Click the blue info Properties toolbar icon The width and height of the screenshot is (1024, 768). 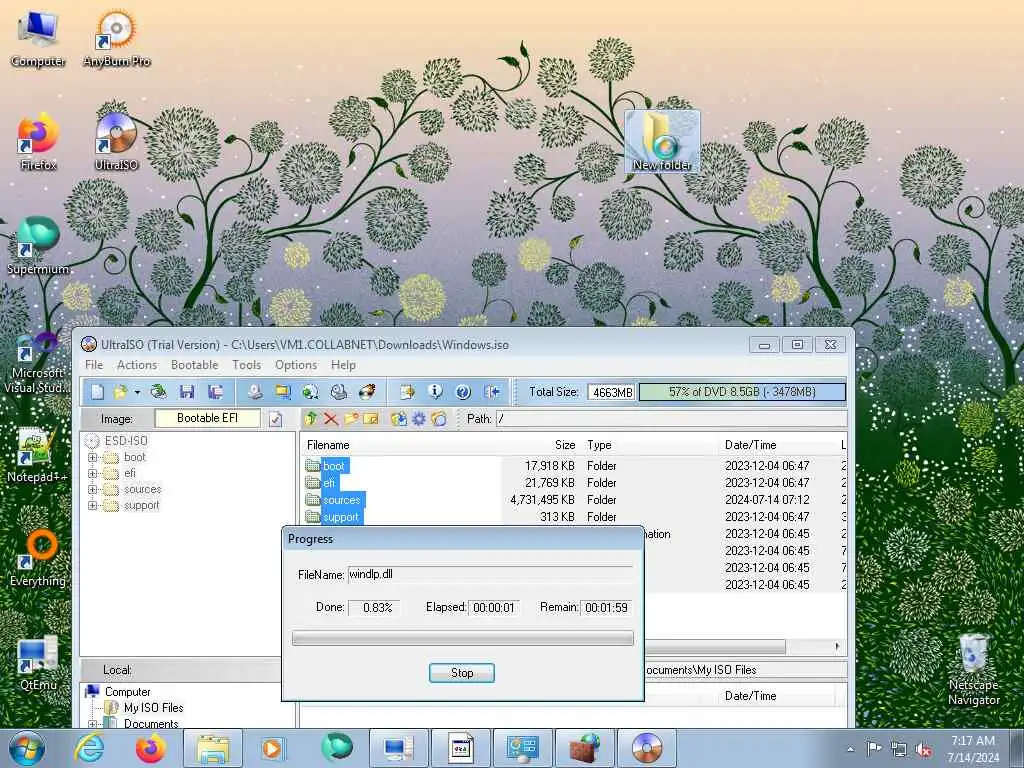click(435, 392)
